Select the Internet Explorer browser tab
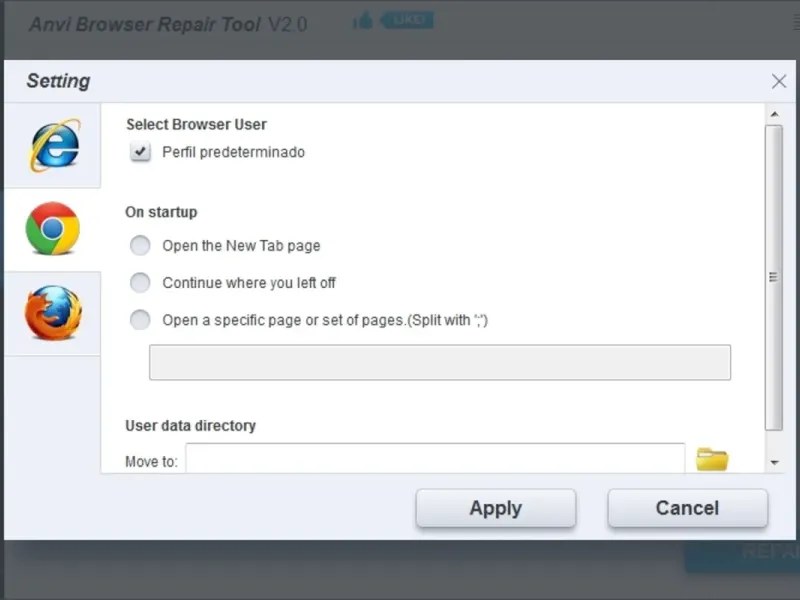 [x=52, y=146]
